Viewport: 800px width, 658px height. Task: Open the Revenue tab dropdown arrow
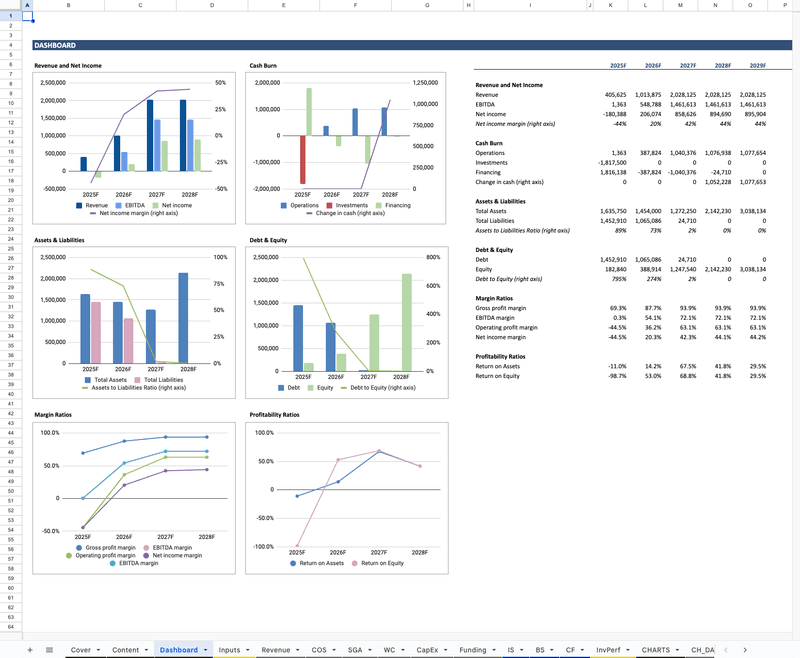pyautogui.click(x=297, y=650)
